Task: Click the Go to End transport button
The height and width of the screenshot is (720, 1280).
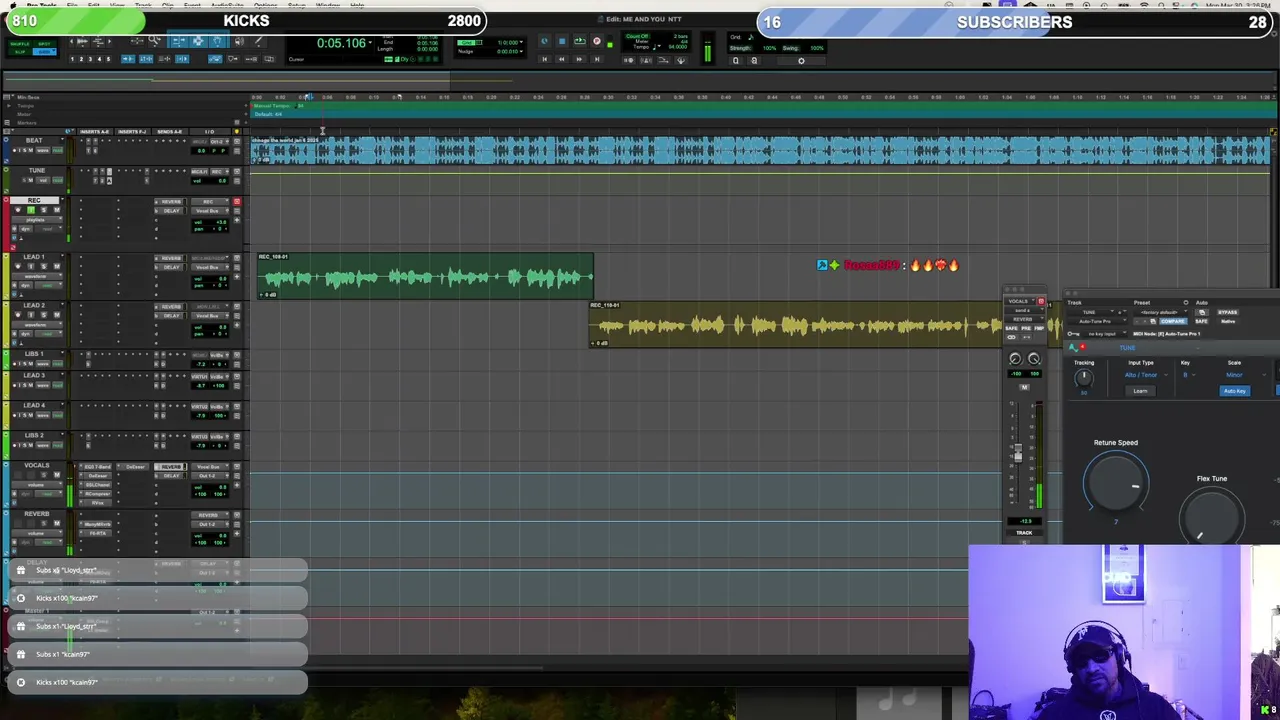Action: coord(597,59)
